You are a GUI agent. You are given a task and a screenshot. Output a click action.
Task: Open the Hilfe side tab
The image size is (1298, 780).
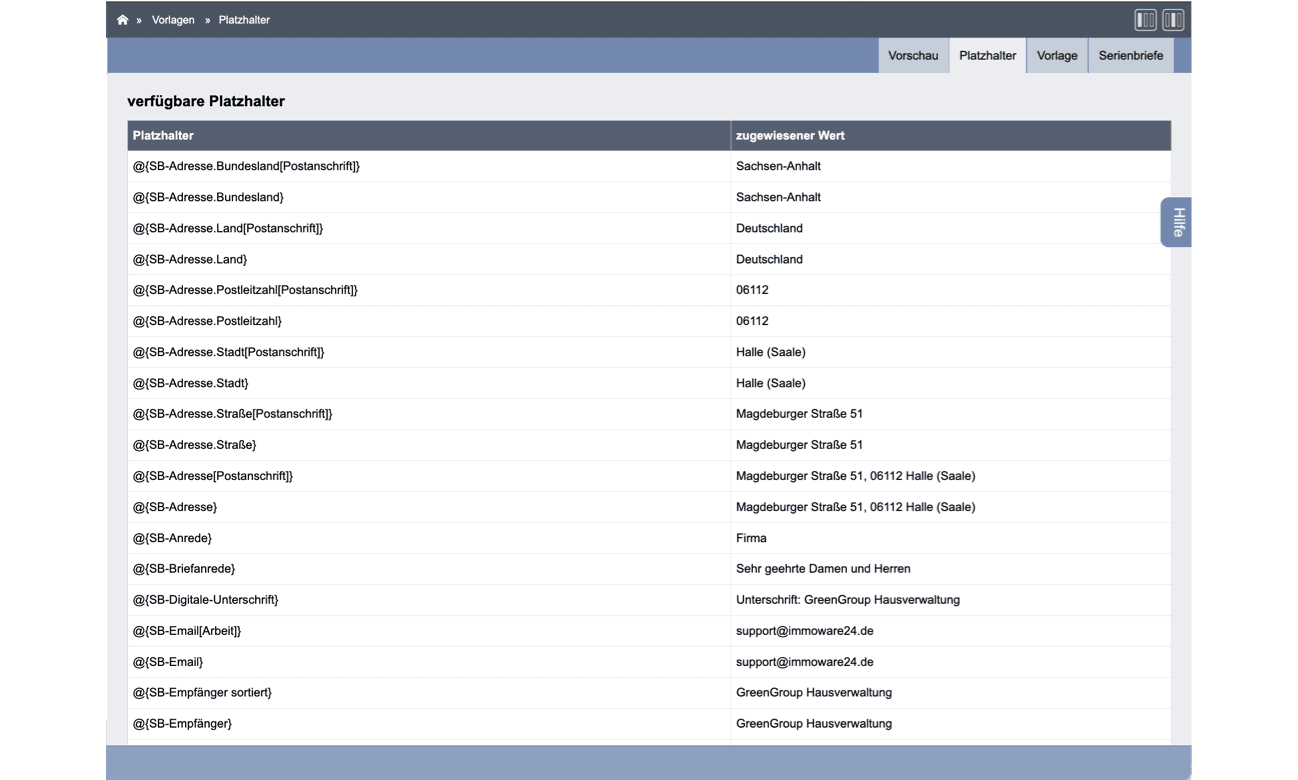point(1177,222)
